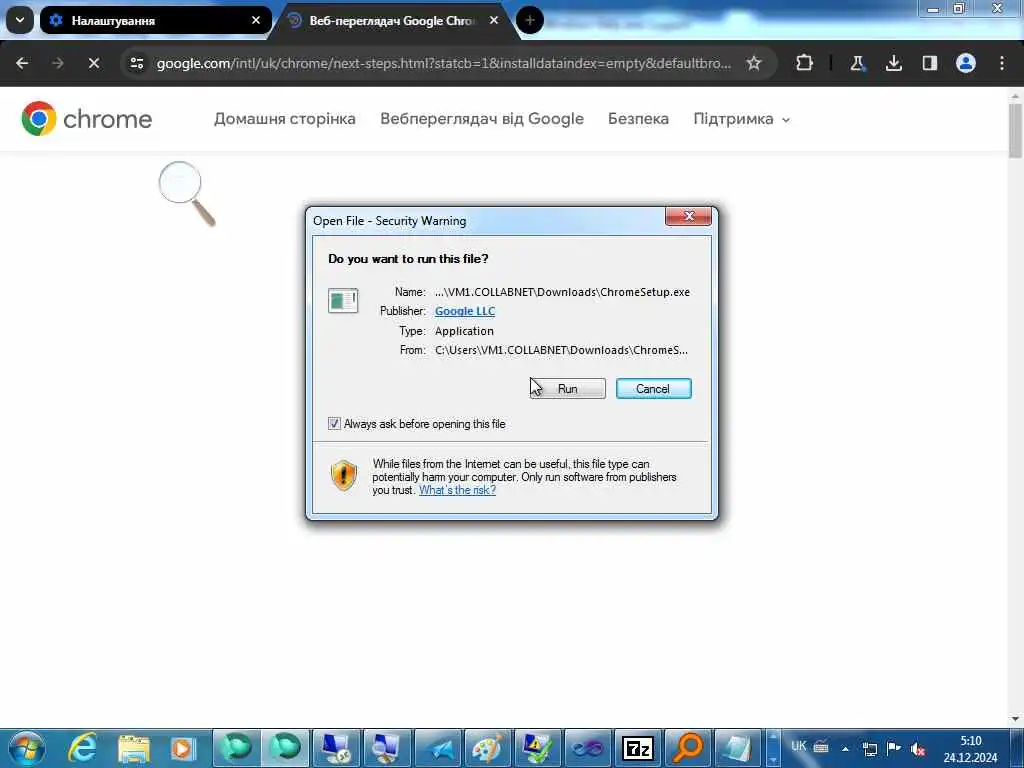
Task: Go forward with the forward arrow
Action: tap(58, 63)
